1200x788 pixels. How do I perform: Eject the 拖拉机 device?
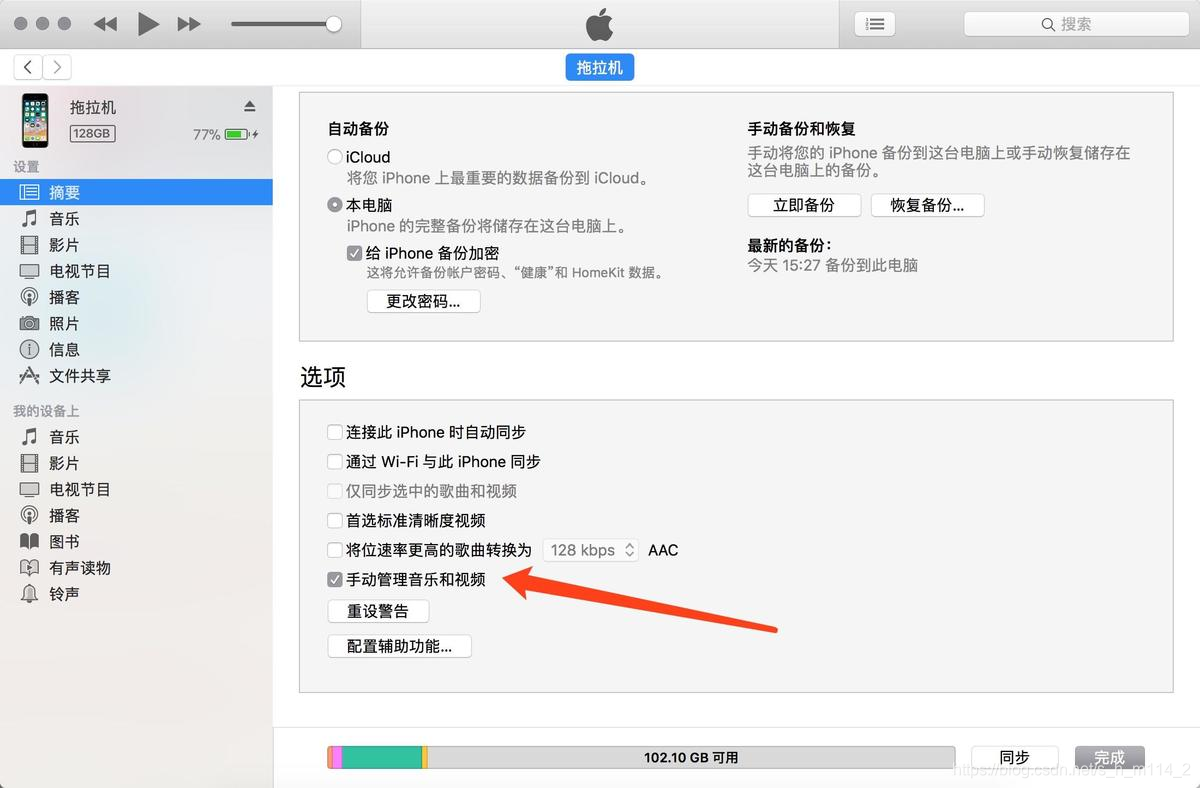coord(249,107)
